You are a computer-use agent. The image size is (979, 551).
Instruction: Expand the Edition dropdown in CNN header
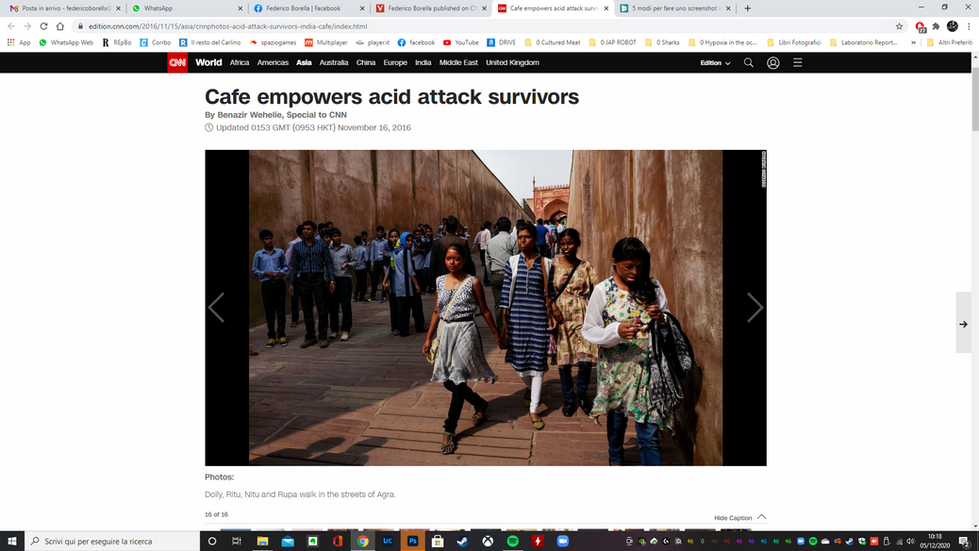[x=715, y=63]
